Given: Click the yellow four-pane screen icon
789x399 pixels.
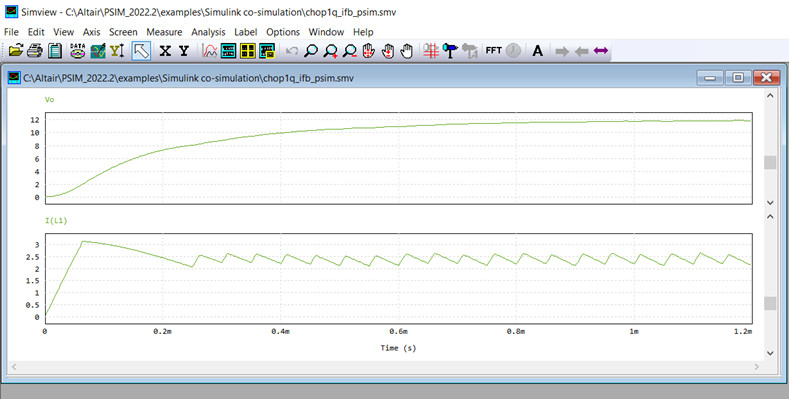Looking at the screenshot, I should click(x=248, y=51).
